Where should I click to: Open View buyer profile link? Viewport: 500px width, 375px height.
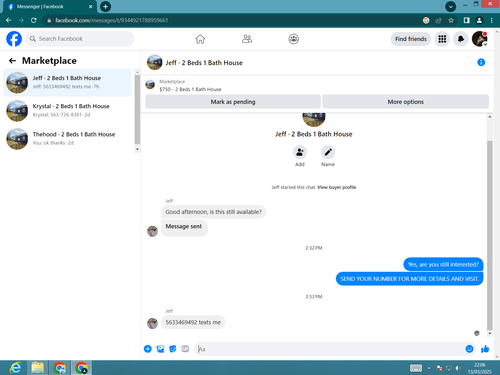click(337, 187)
